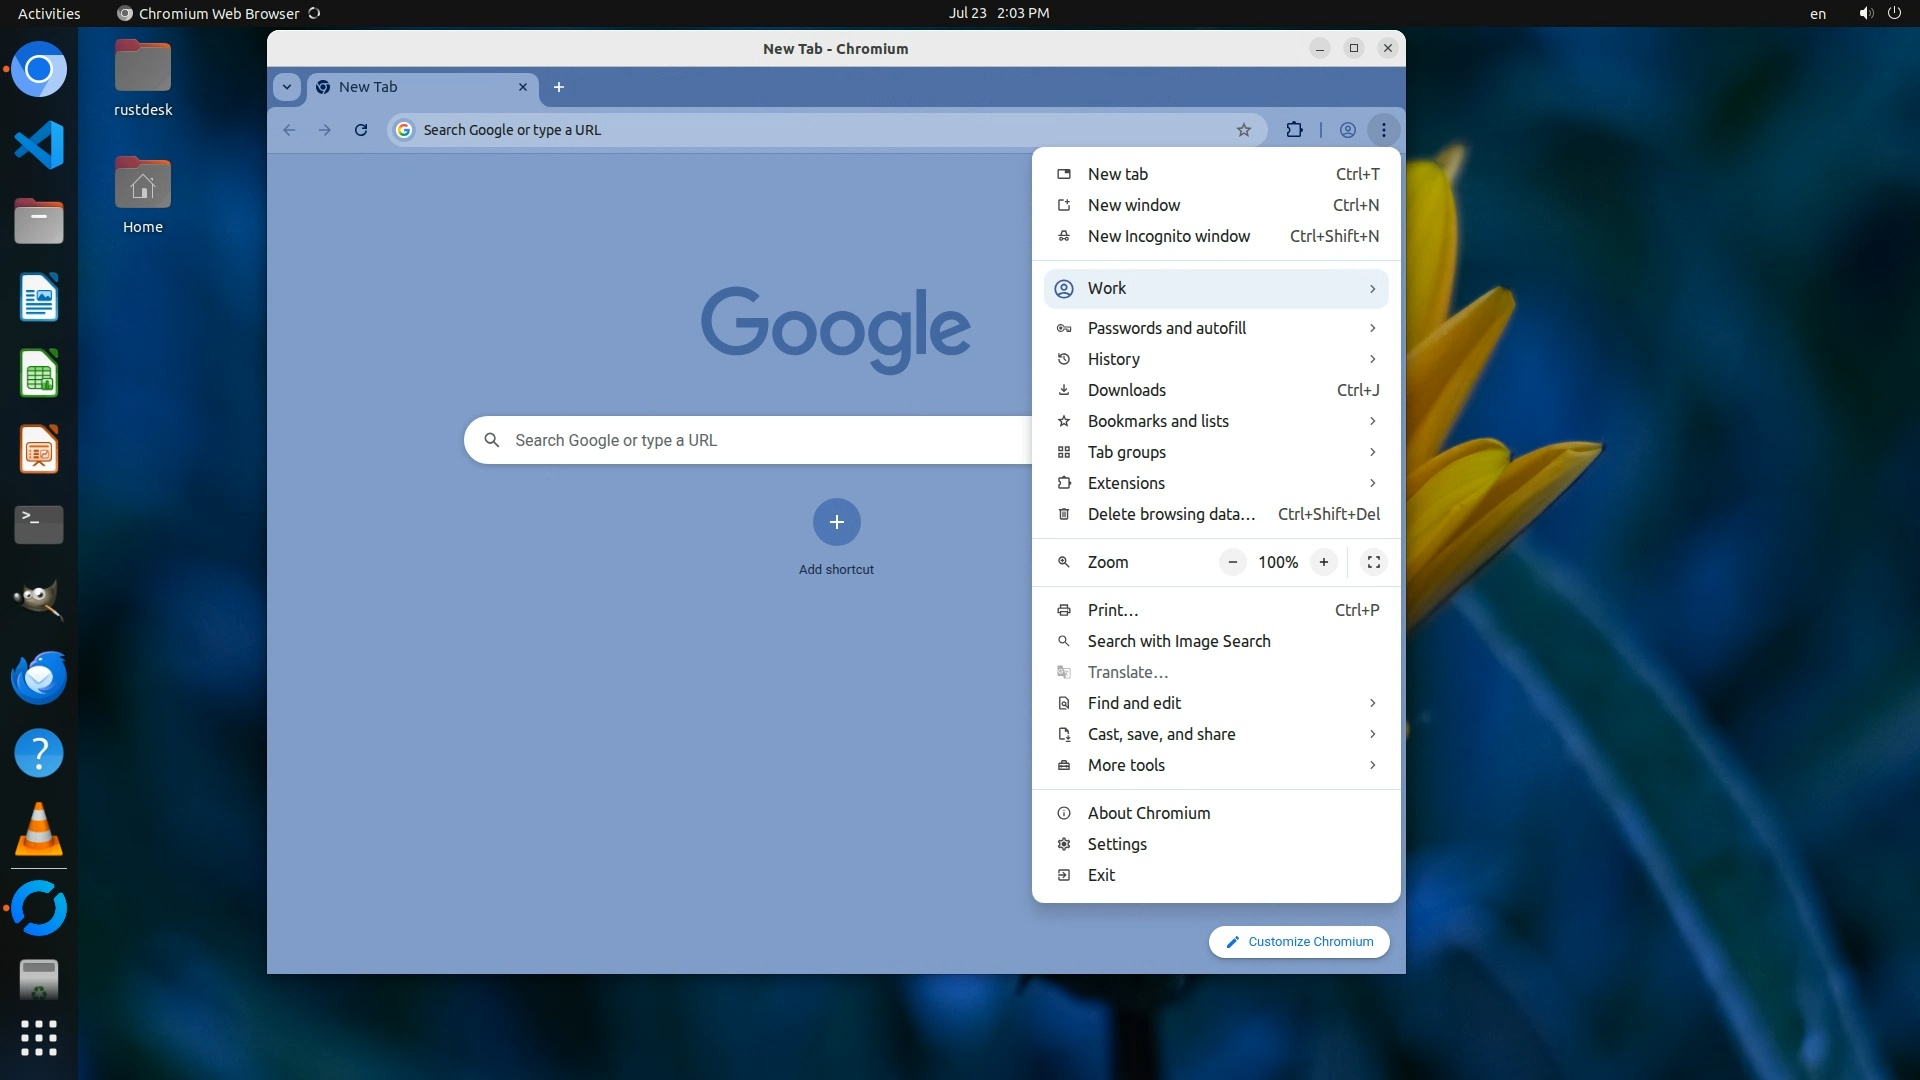Image resolution: width=1920 pixels, height=1080 pixels.
Task: Open a new tab with the plus button
Action: pos(559,87)
